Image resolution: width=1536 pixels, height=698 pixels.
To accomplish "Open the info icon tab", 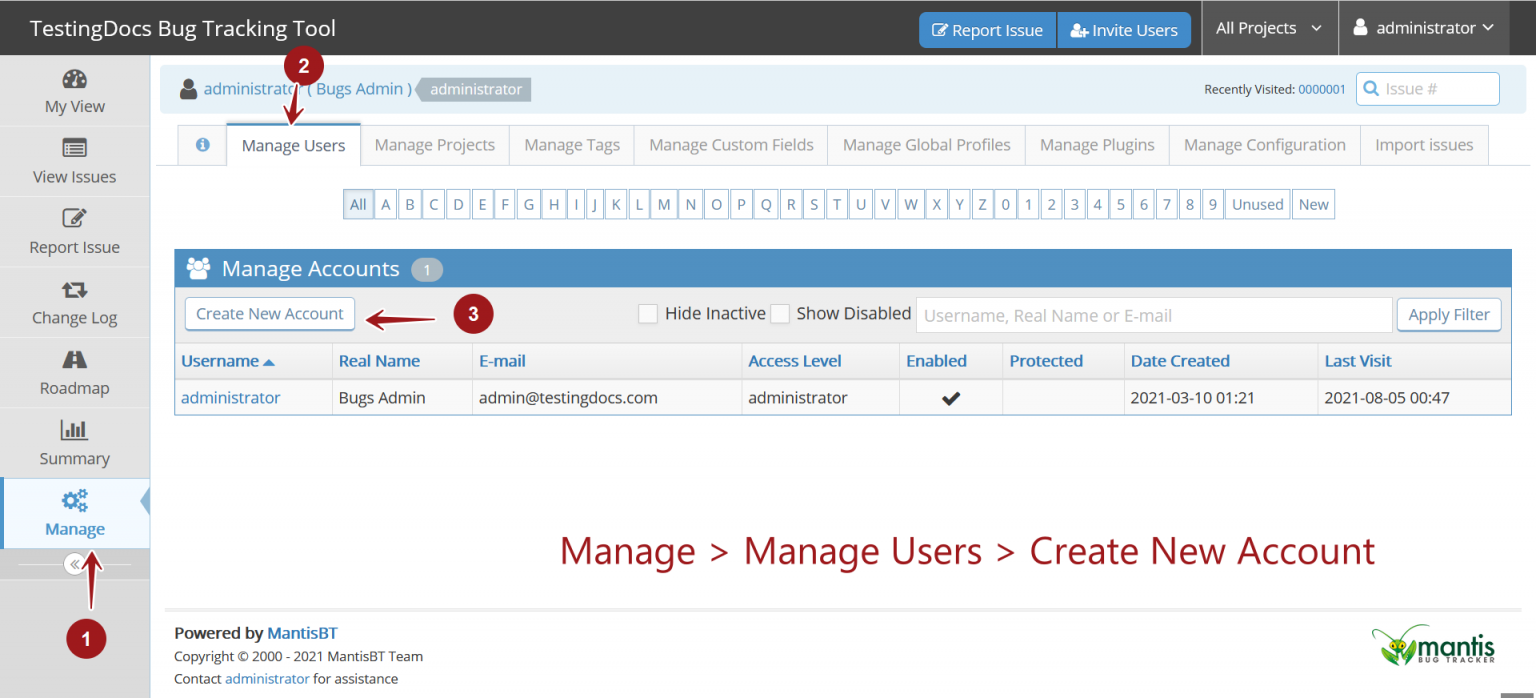I will (203, 145).
